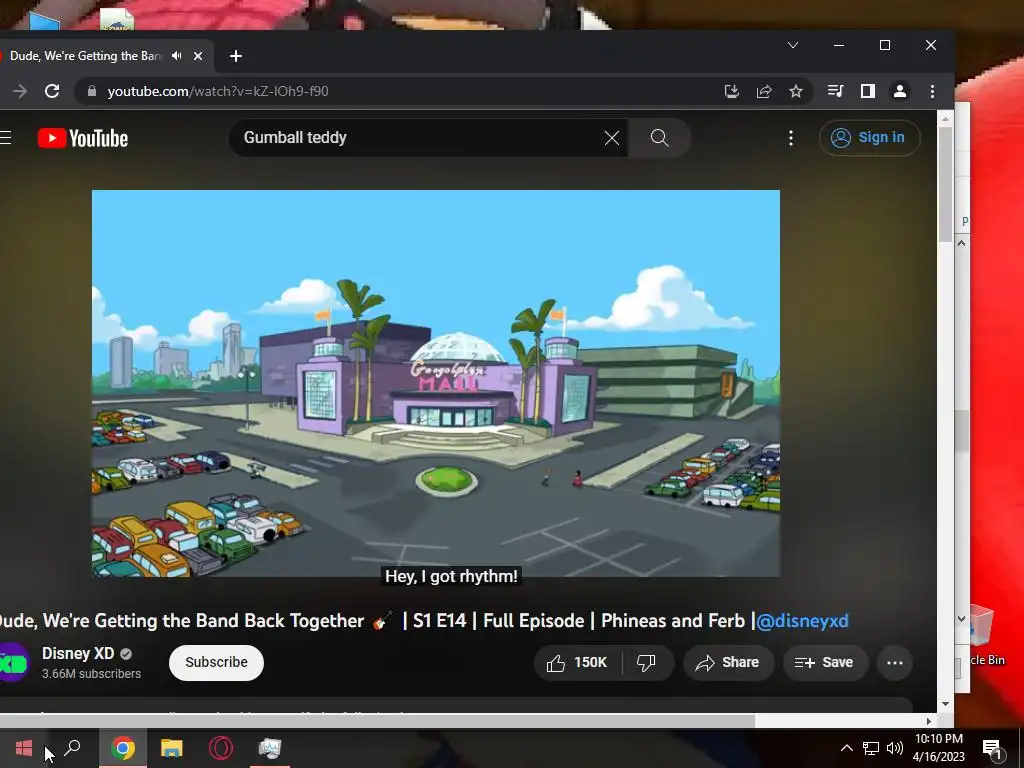Open Windows taskbar search
The height and width of the screenshot is (768, 1024).
click(x=72, y=748)
